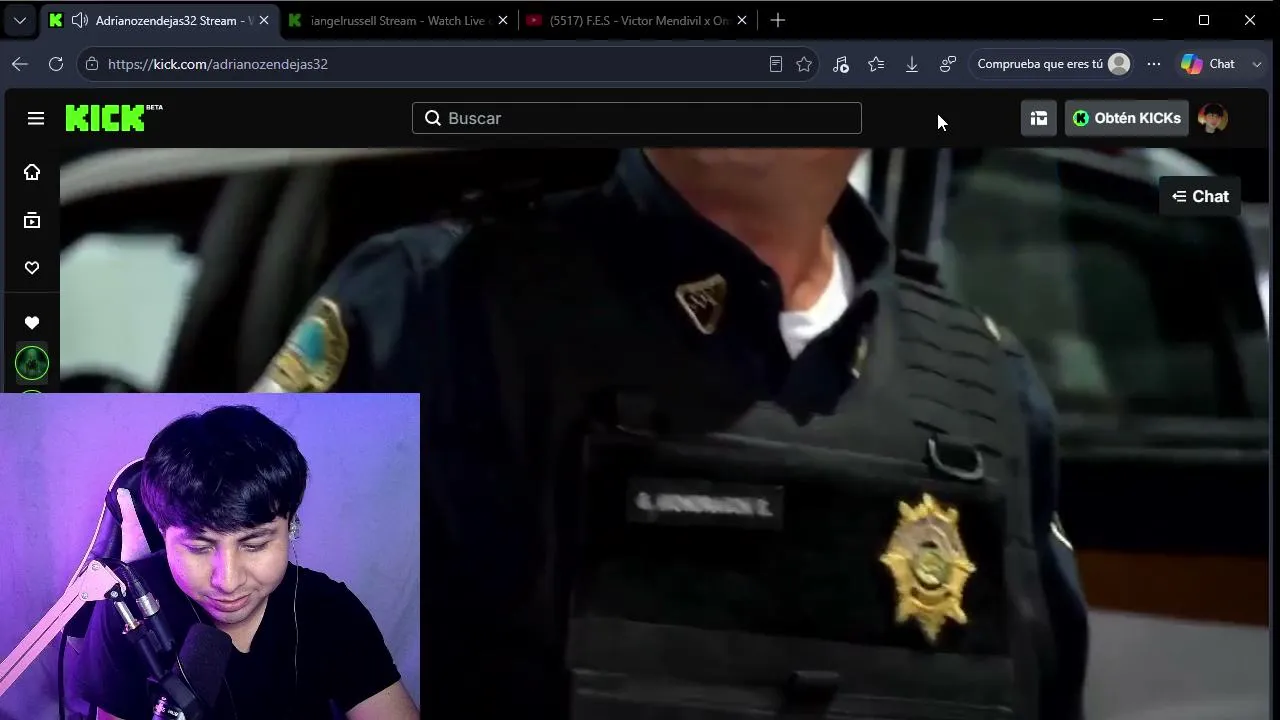Image resolution: width=1280 pixels, height=720 pixels.
Task: View site information lock icon
Action: (92, 64)
